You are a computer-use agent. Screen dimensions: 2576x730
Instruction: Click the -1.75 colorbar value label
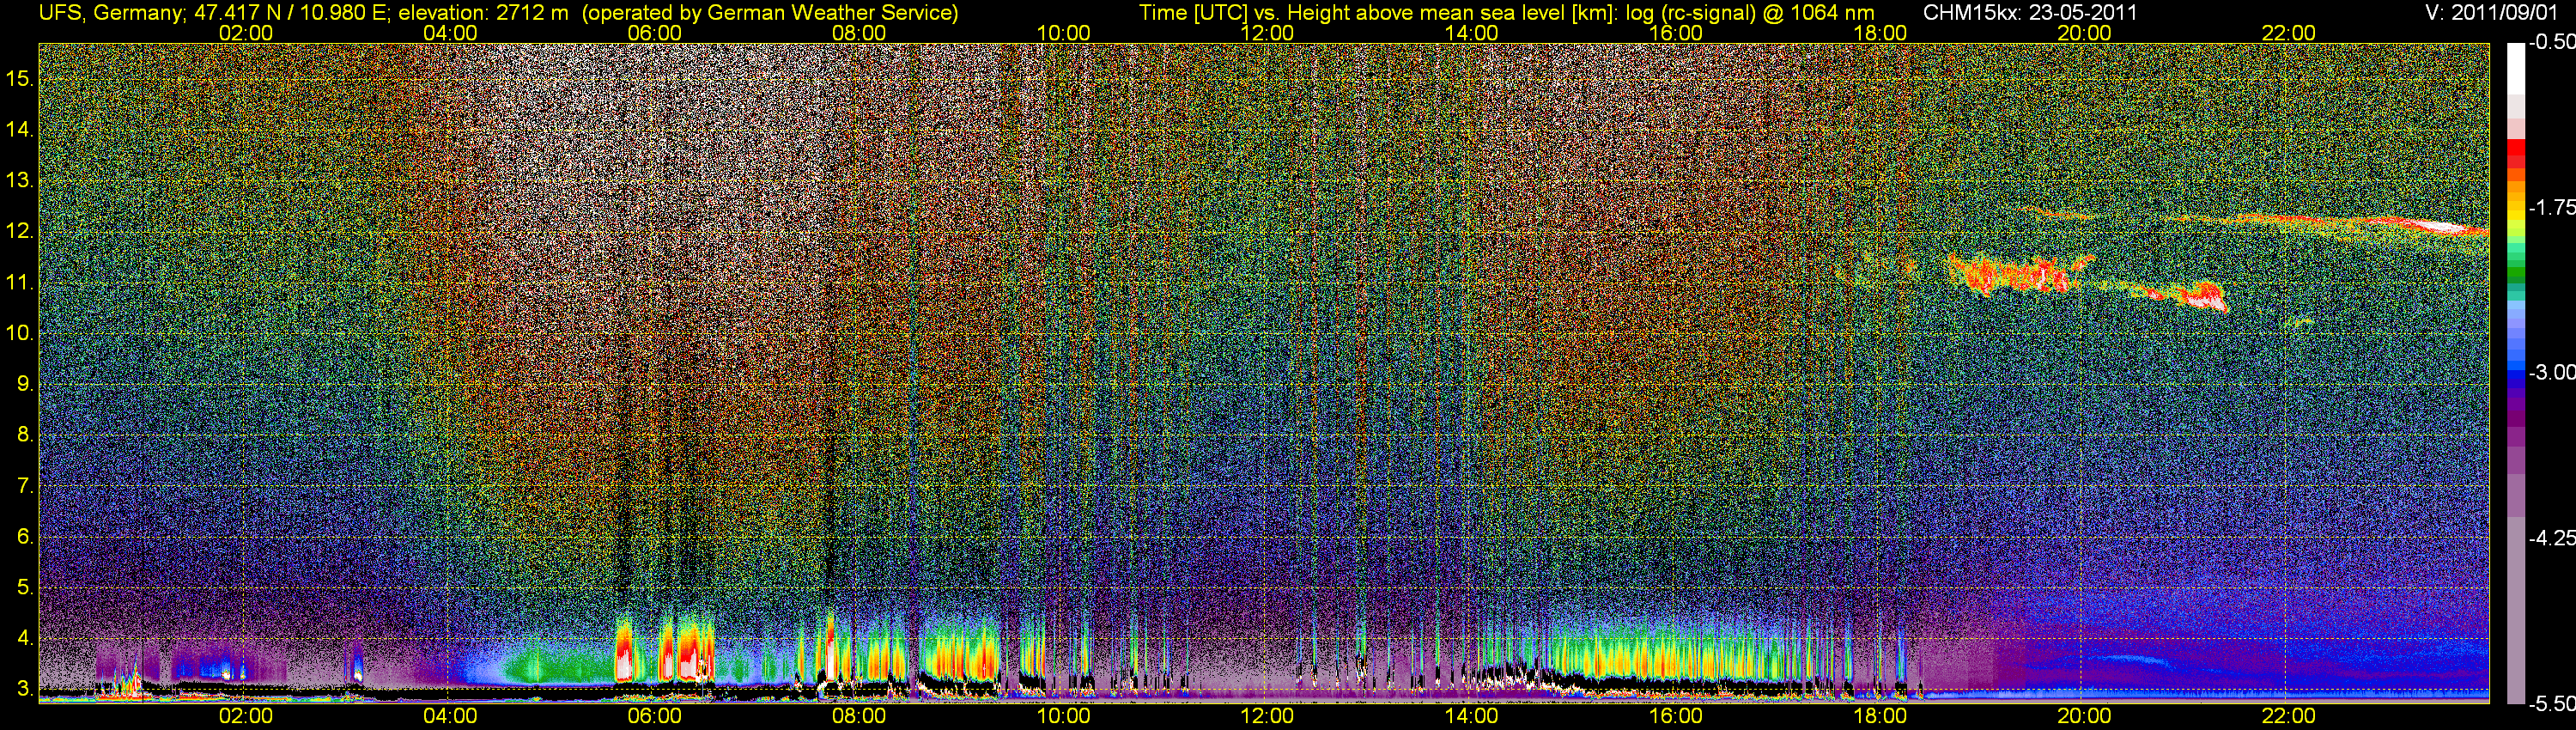(2551, 208)
